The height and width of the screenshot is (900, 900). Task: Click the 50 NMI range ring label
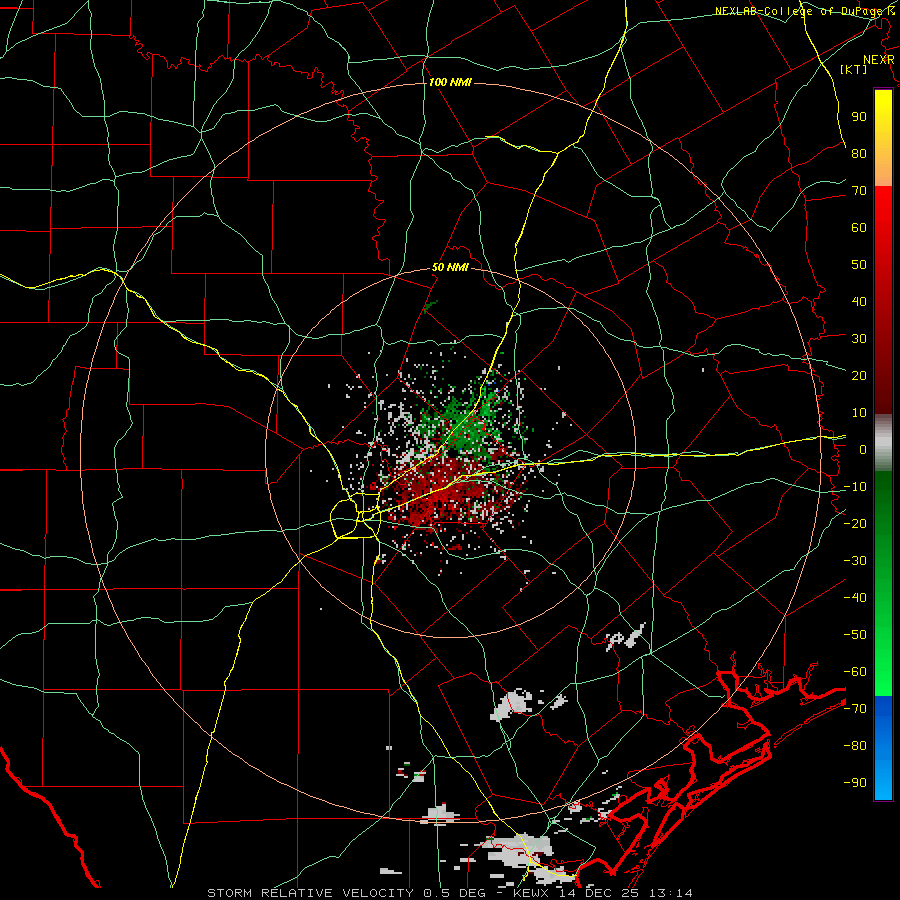coord(450,267)
